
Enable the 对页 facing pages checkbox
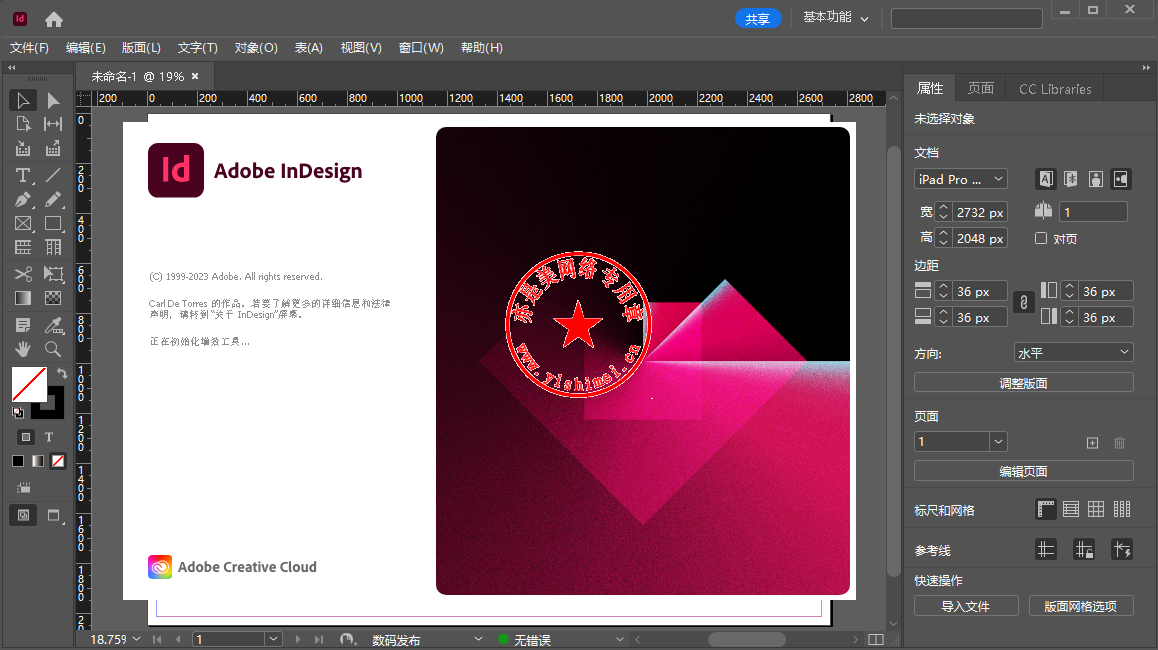(1041, 238)
